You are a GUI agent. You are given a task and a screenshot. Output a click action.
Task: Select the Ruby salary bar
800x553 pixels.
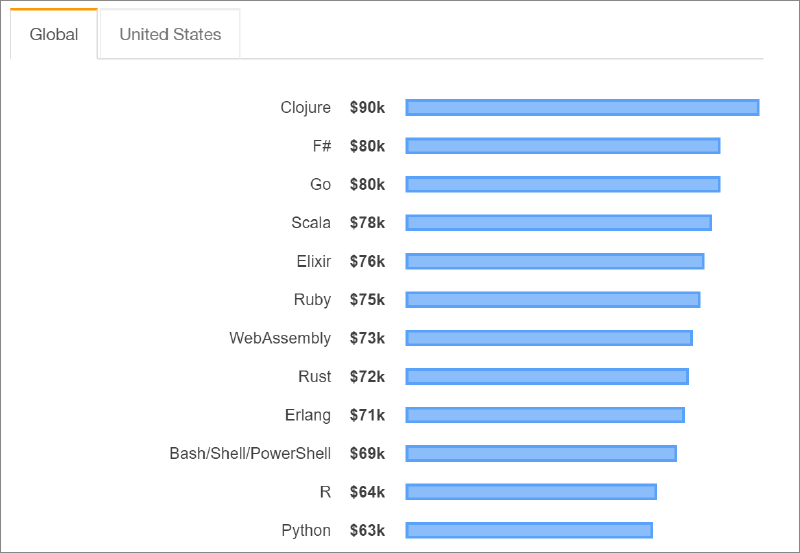tap(553, 300)
